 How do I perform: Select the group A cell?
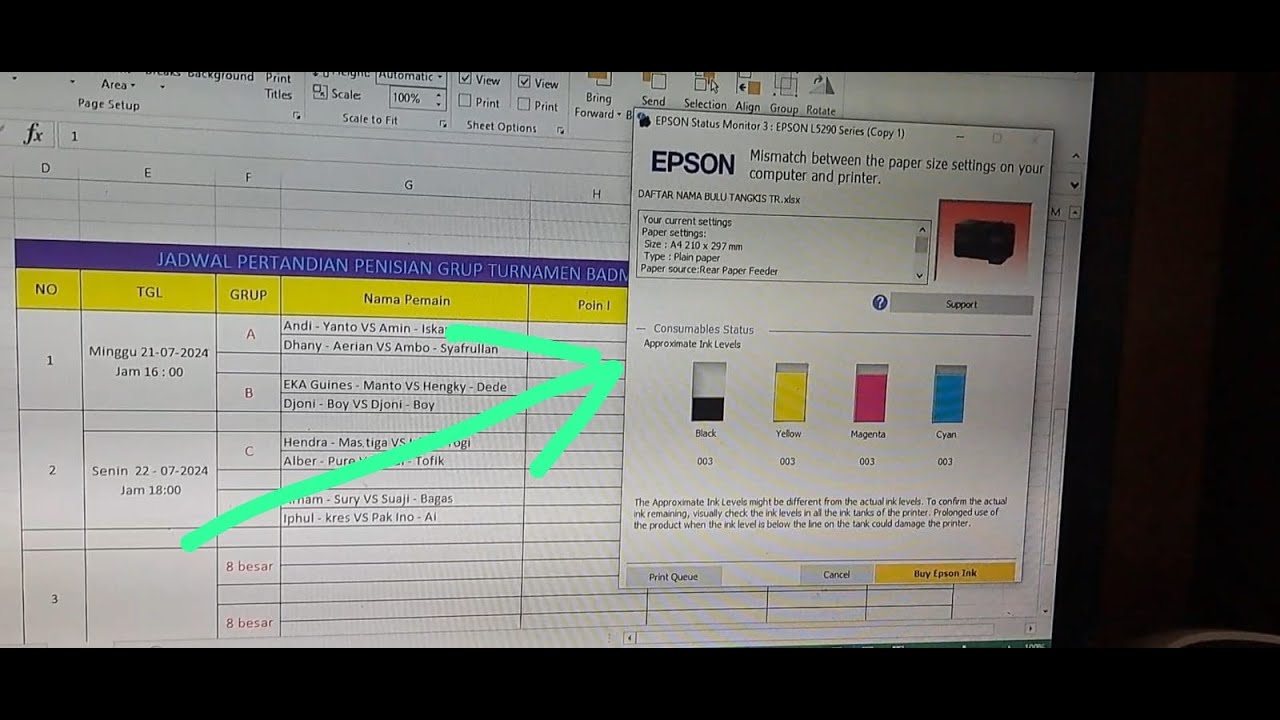249,334
